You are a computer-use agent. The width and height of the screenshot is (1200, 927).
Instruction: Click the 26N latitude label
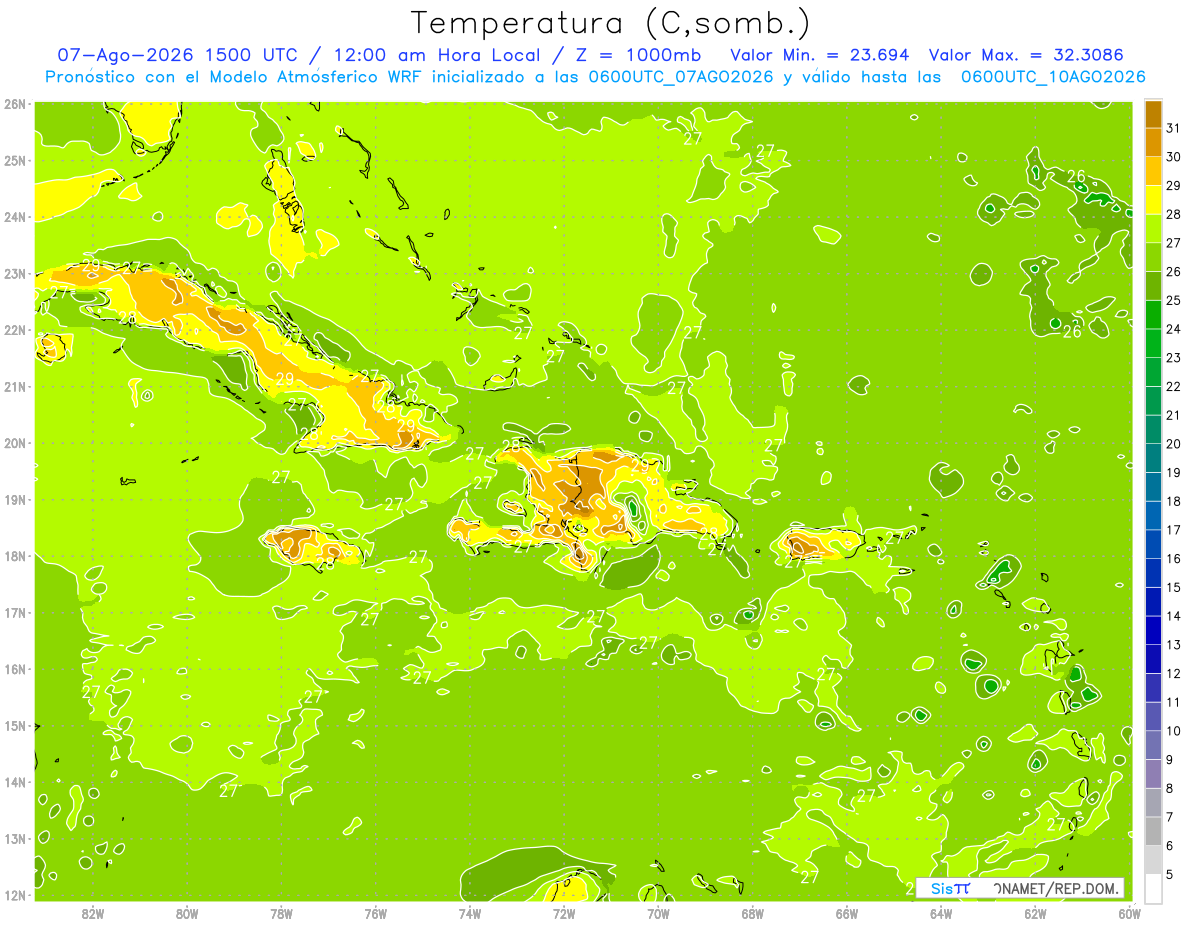(x=15, y=104)
